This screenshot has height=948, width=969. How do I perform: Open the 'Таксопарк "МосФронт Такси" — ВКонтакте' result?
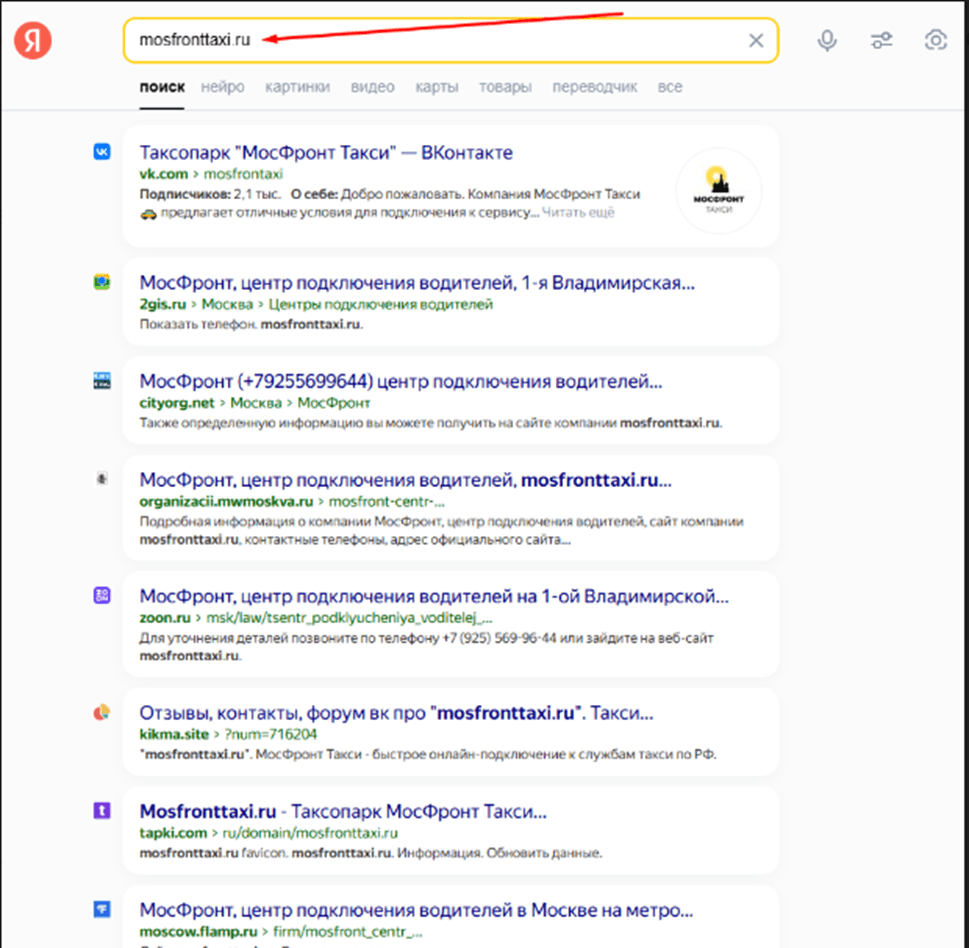tap(326, 153)
